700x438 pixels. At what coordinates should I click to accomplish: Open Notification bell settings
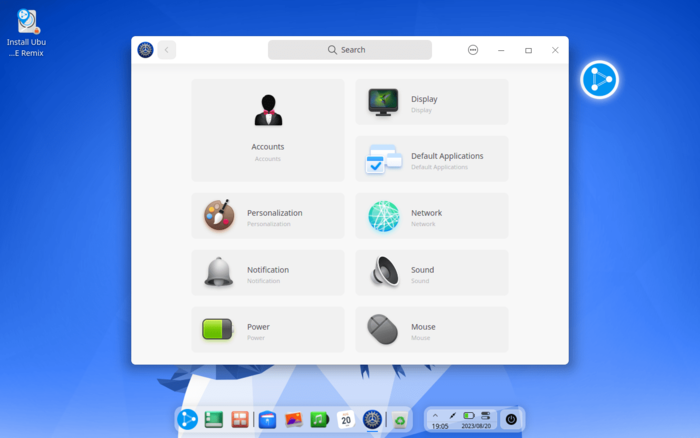(268, 272)
